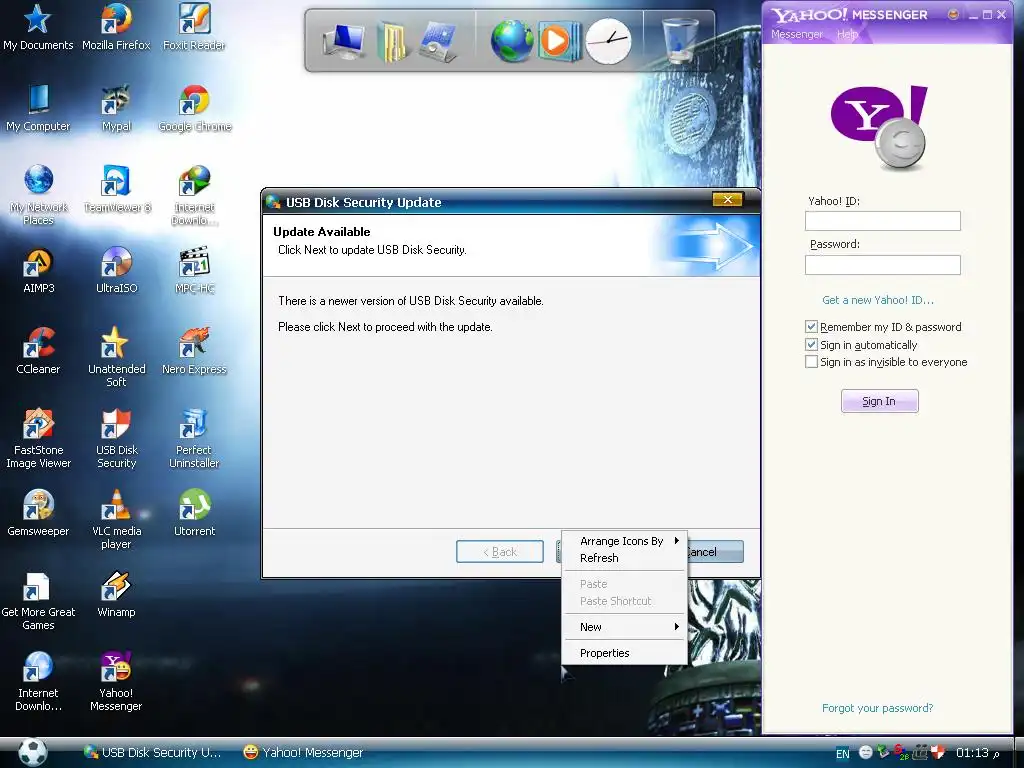Click the EN language indicator in tray
The width and height of the screenshot is (1024, 768).
coord(843,754)
